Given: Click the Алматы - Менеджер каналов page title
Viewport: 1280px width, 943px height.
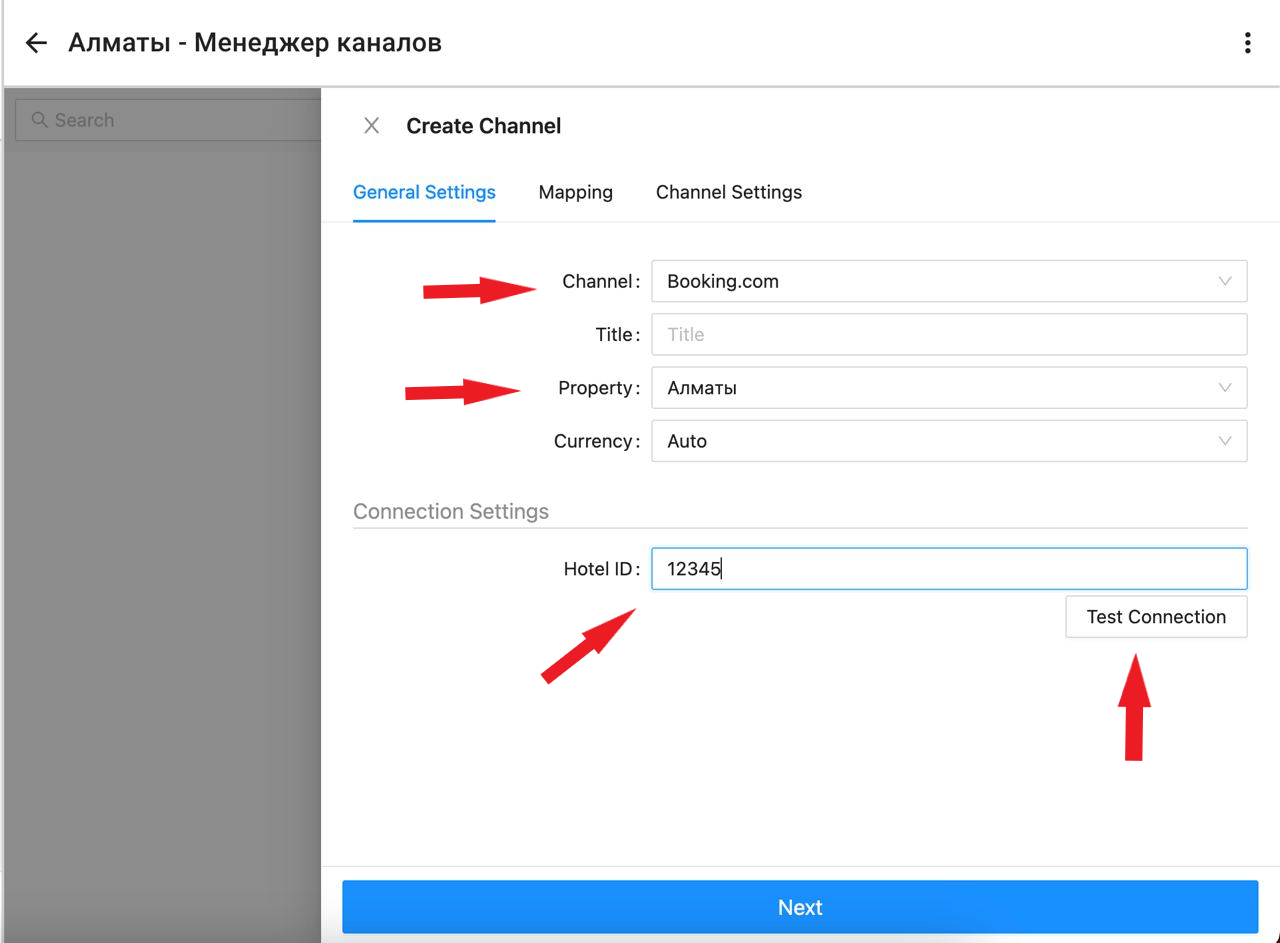Looking at the screenshot, I should pos(255,43).
